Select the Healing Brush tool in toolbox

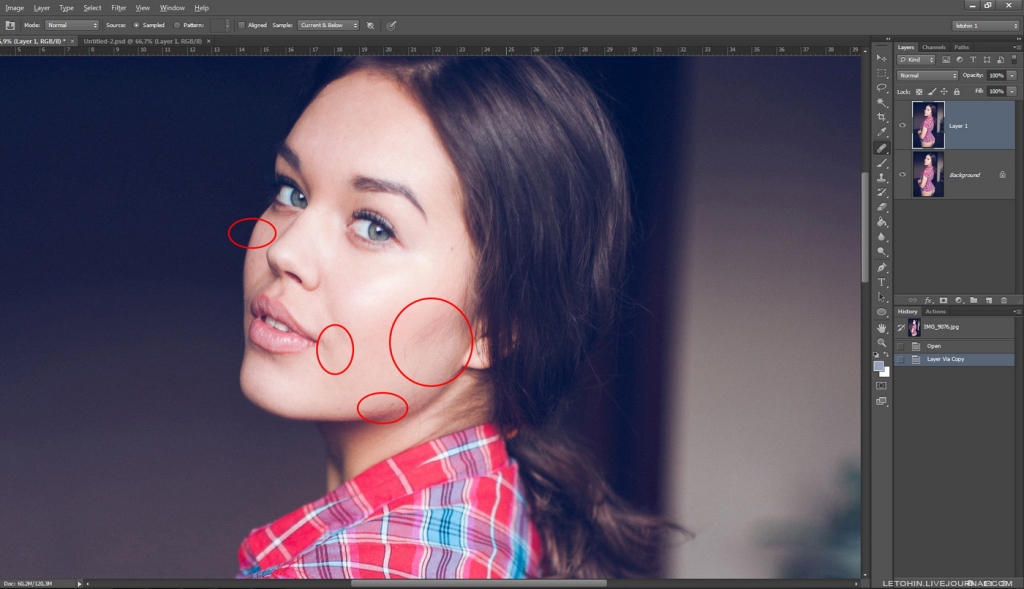[x=882, y=148]
